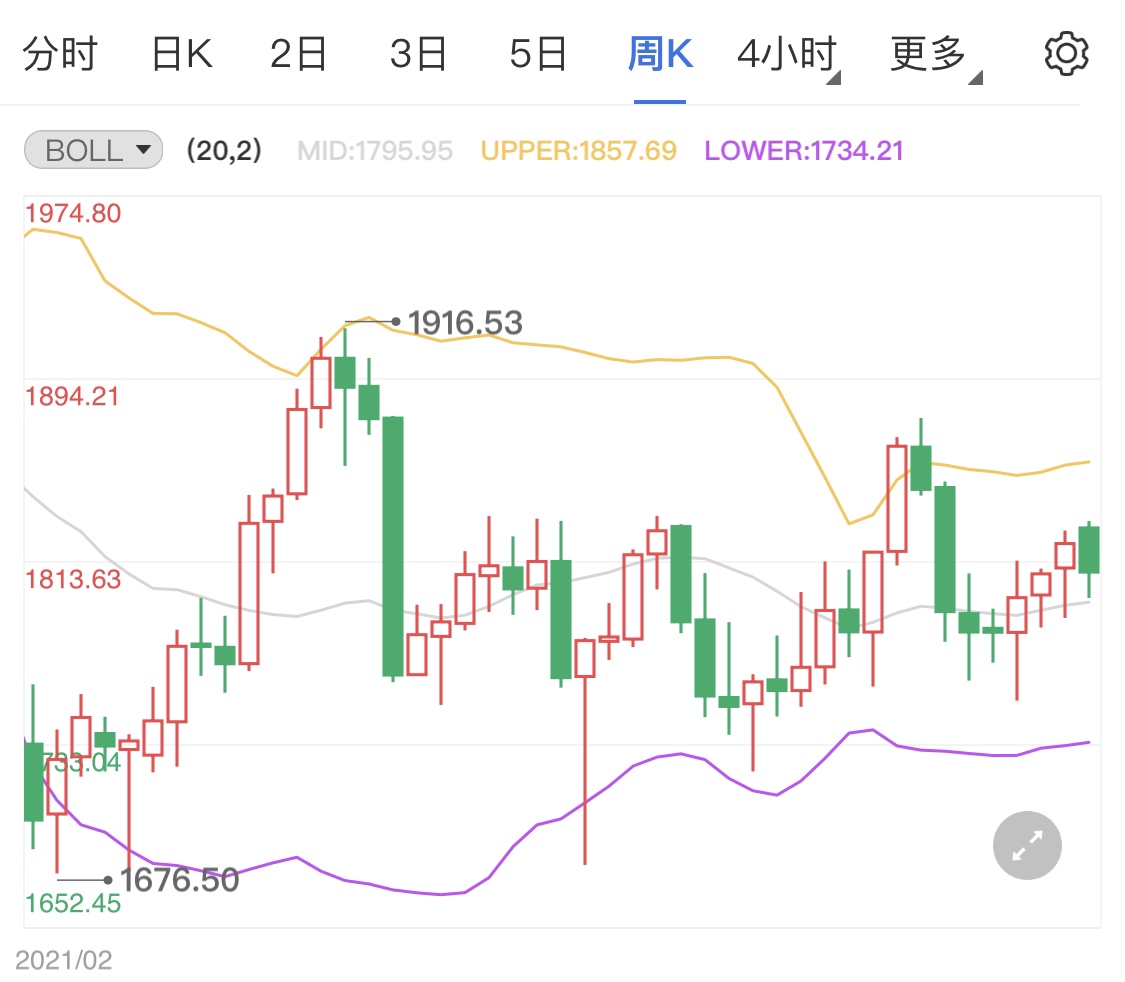Click the MID:1795.95 value
This screenshot has height=982, width=1125.
coord(375,151)
